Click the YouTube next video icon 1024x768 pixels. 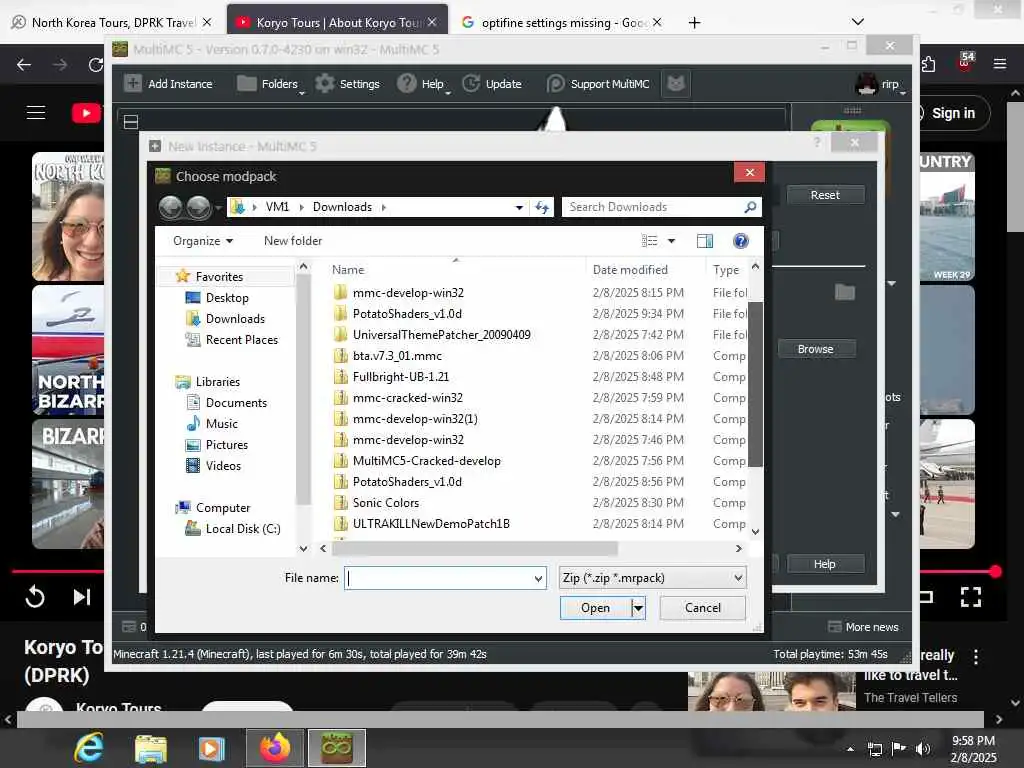coord(82,597)
